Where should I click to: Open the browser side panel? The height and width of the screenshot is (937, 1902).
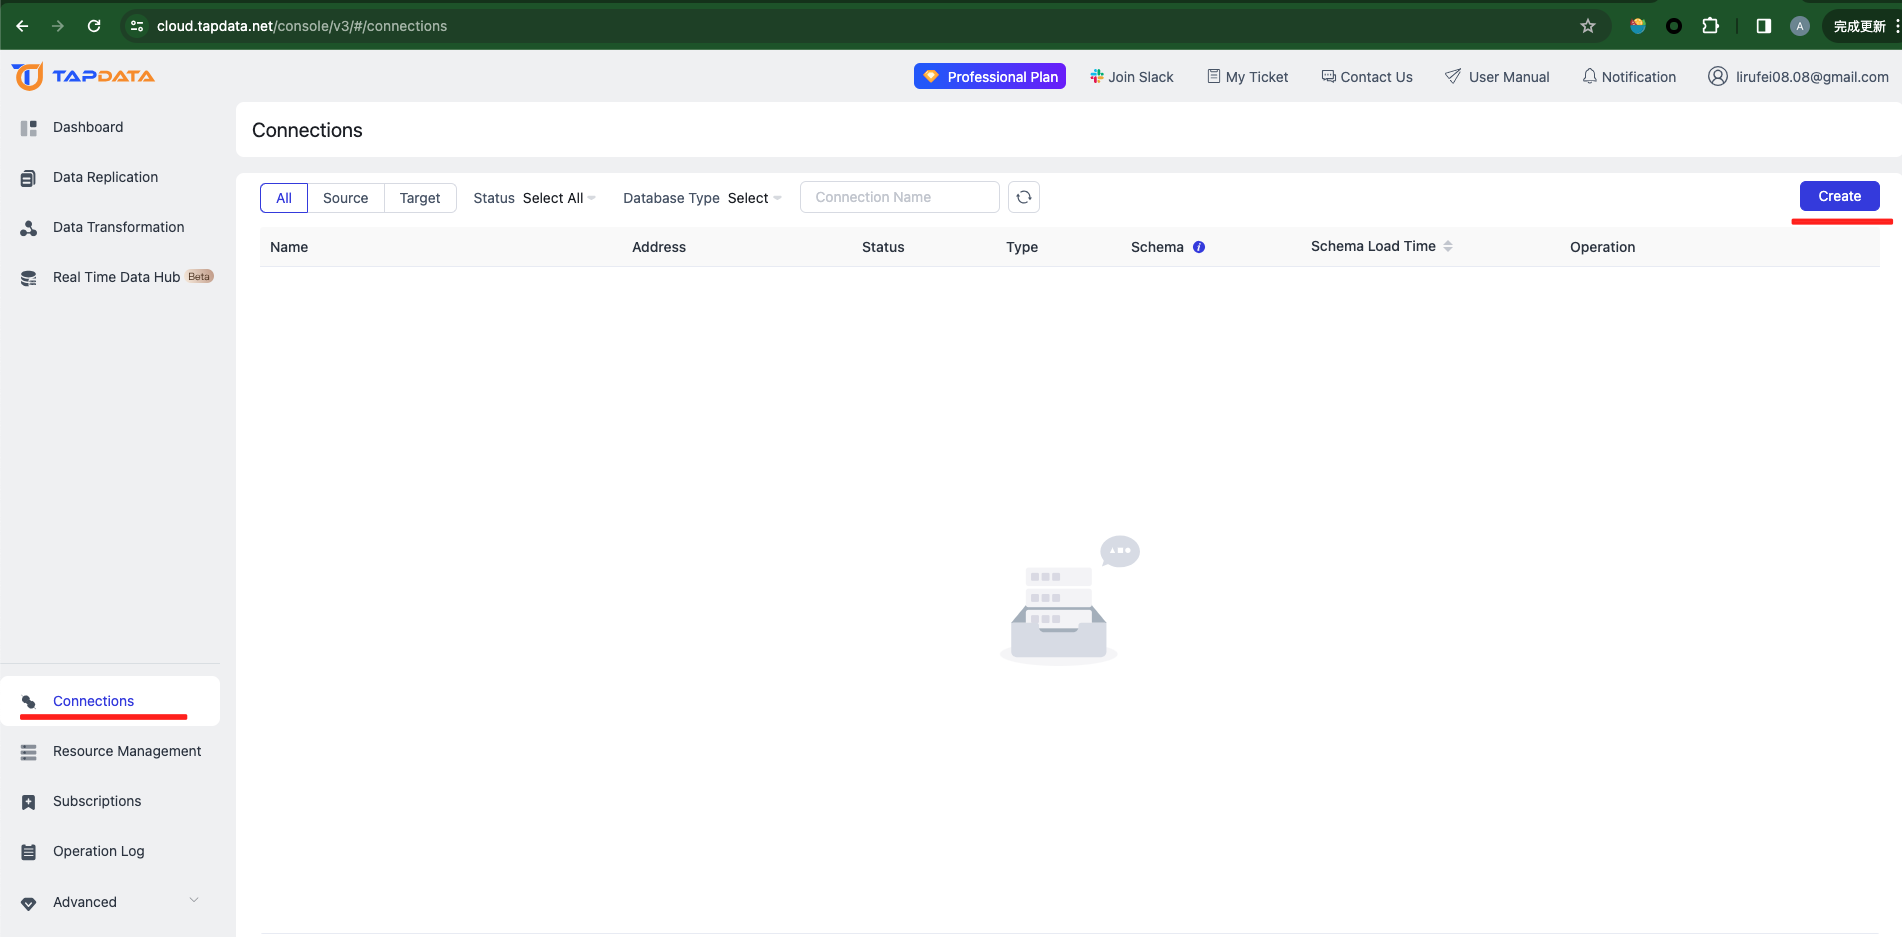1764,26
